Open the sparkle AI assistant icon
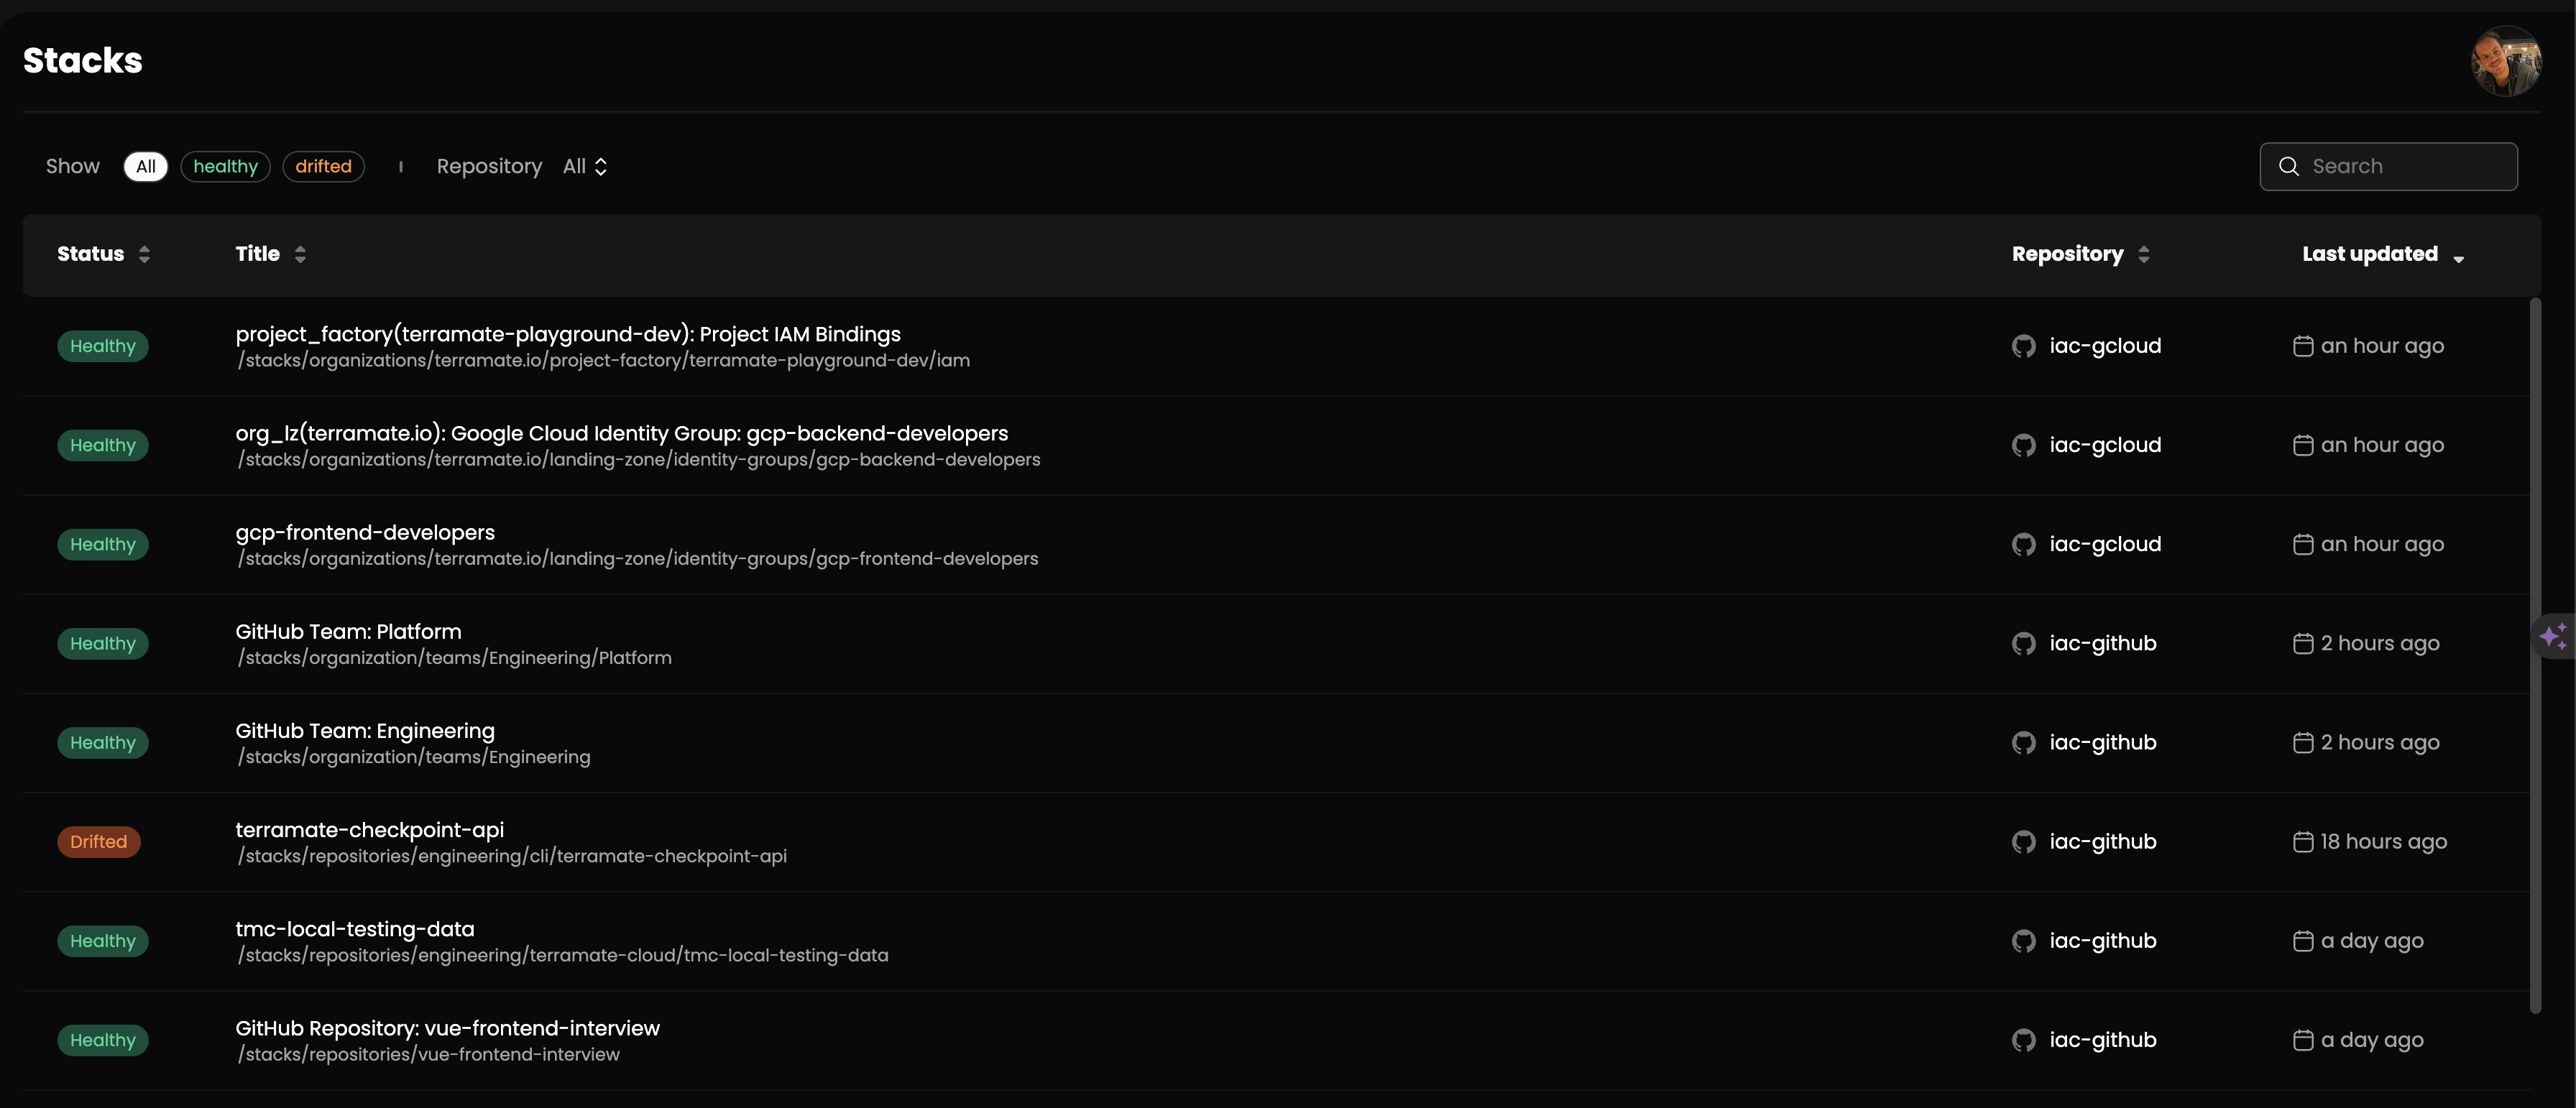 point(2553,636)
